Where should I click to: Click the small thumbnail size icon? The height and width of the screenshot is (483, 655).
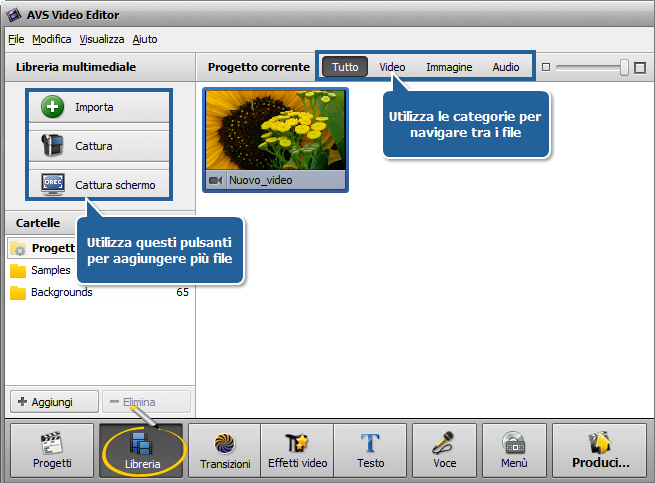click(546, 67)
